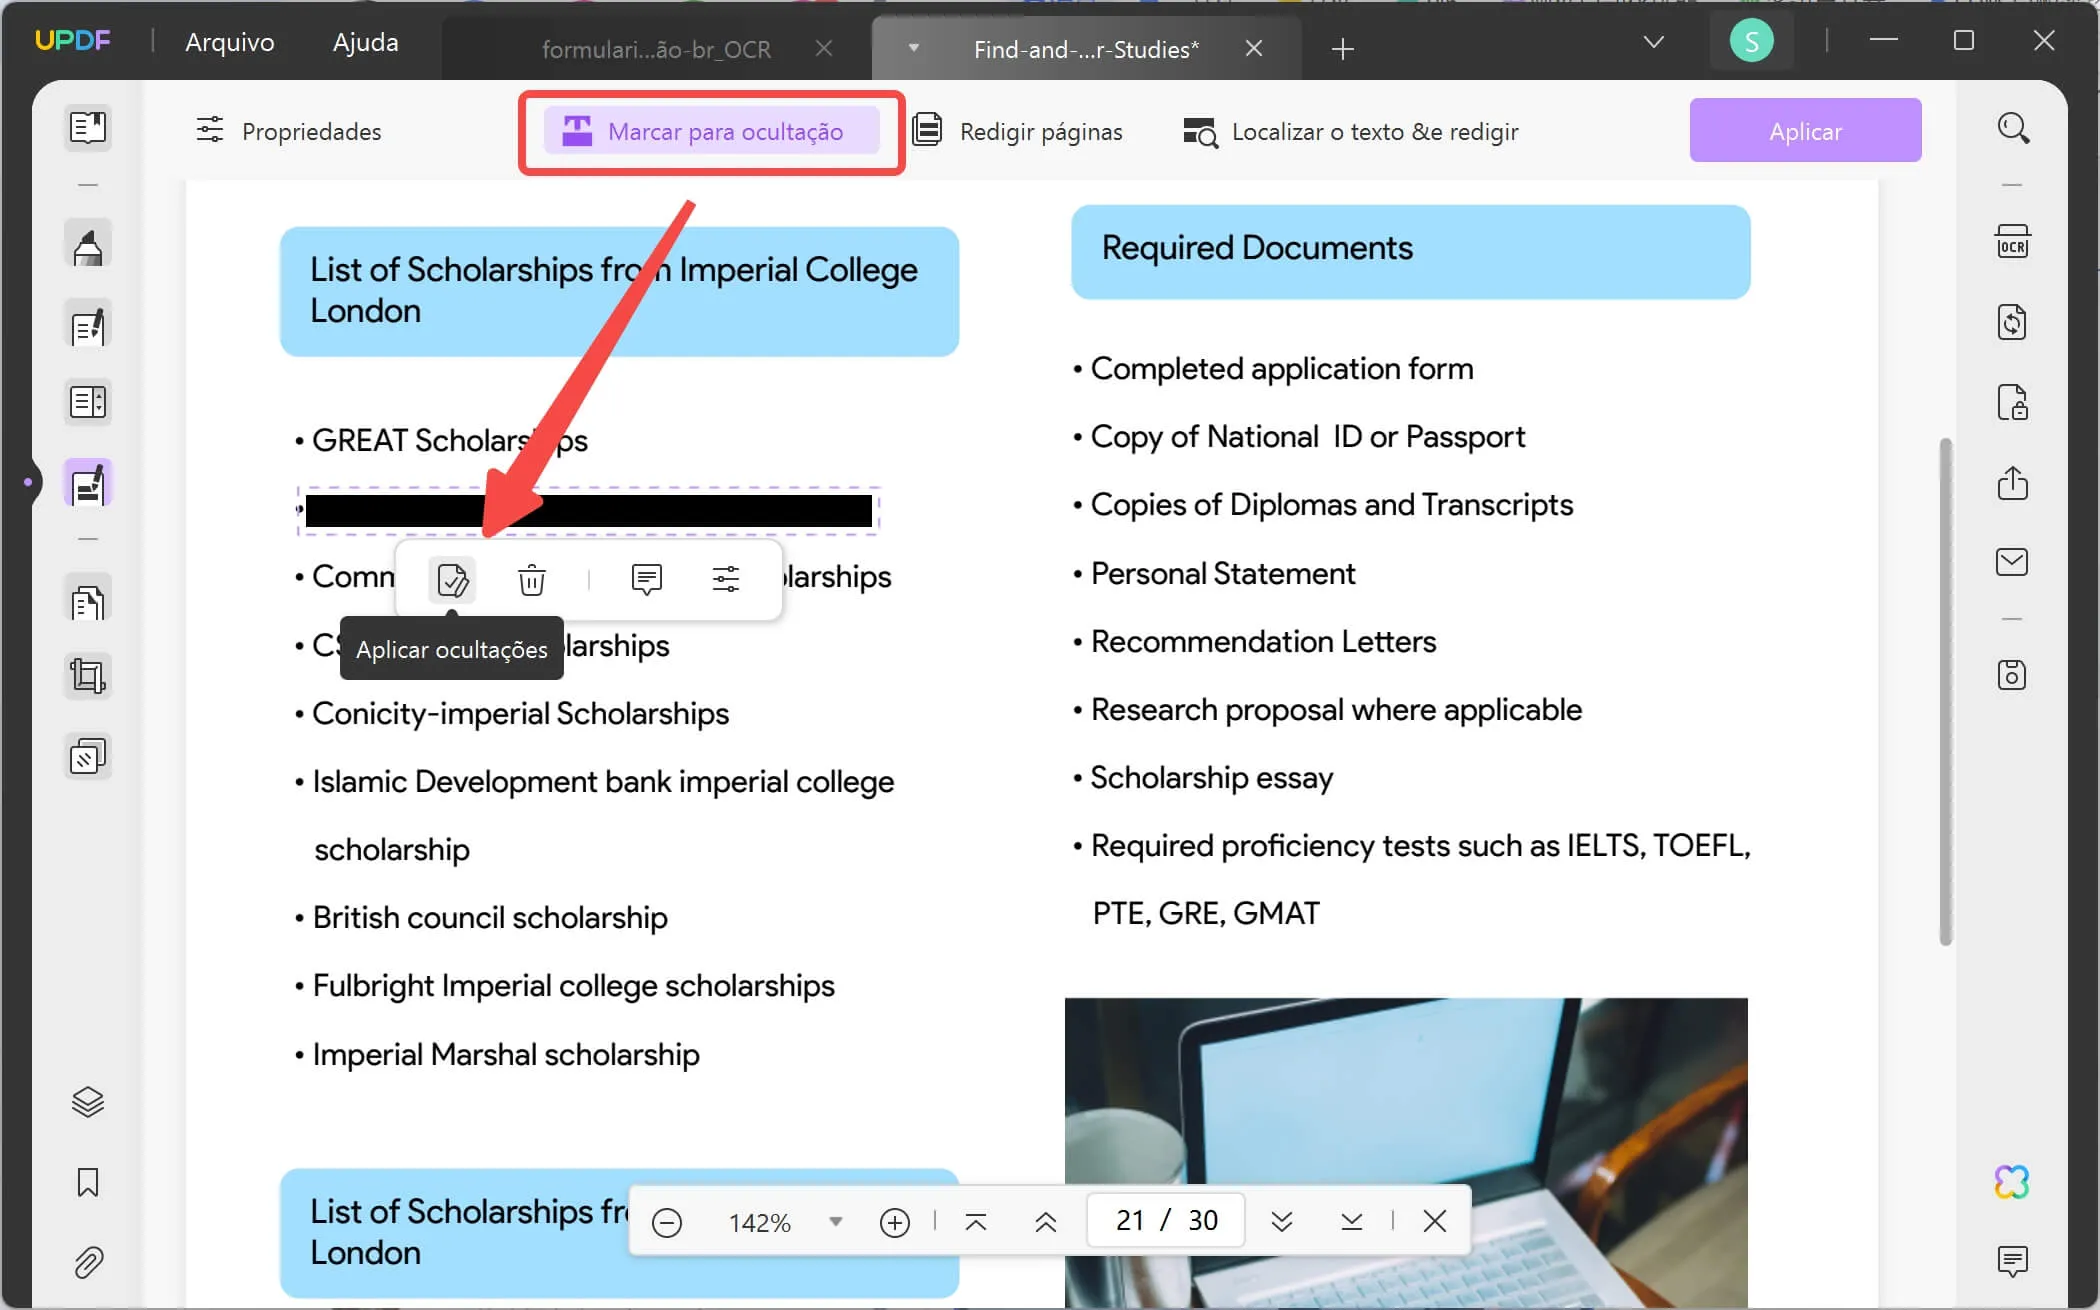Click "Scholarship essay" bullet
Screen dimensions: 2100x1310
[x=1211, y=778]
